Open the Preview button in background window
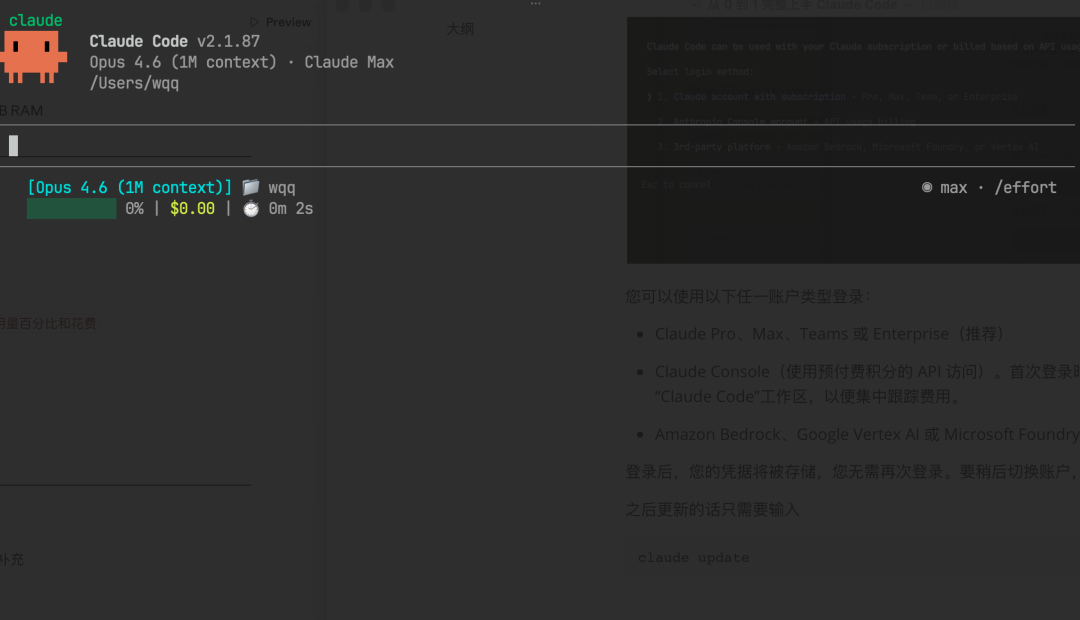Image resolution: width=1080 pixels, height=620 pixels. click(x=280, y=22)
